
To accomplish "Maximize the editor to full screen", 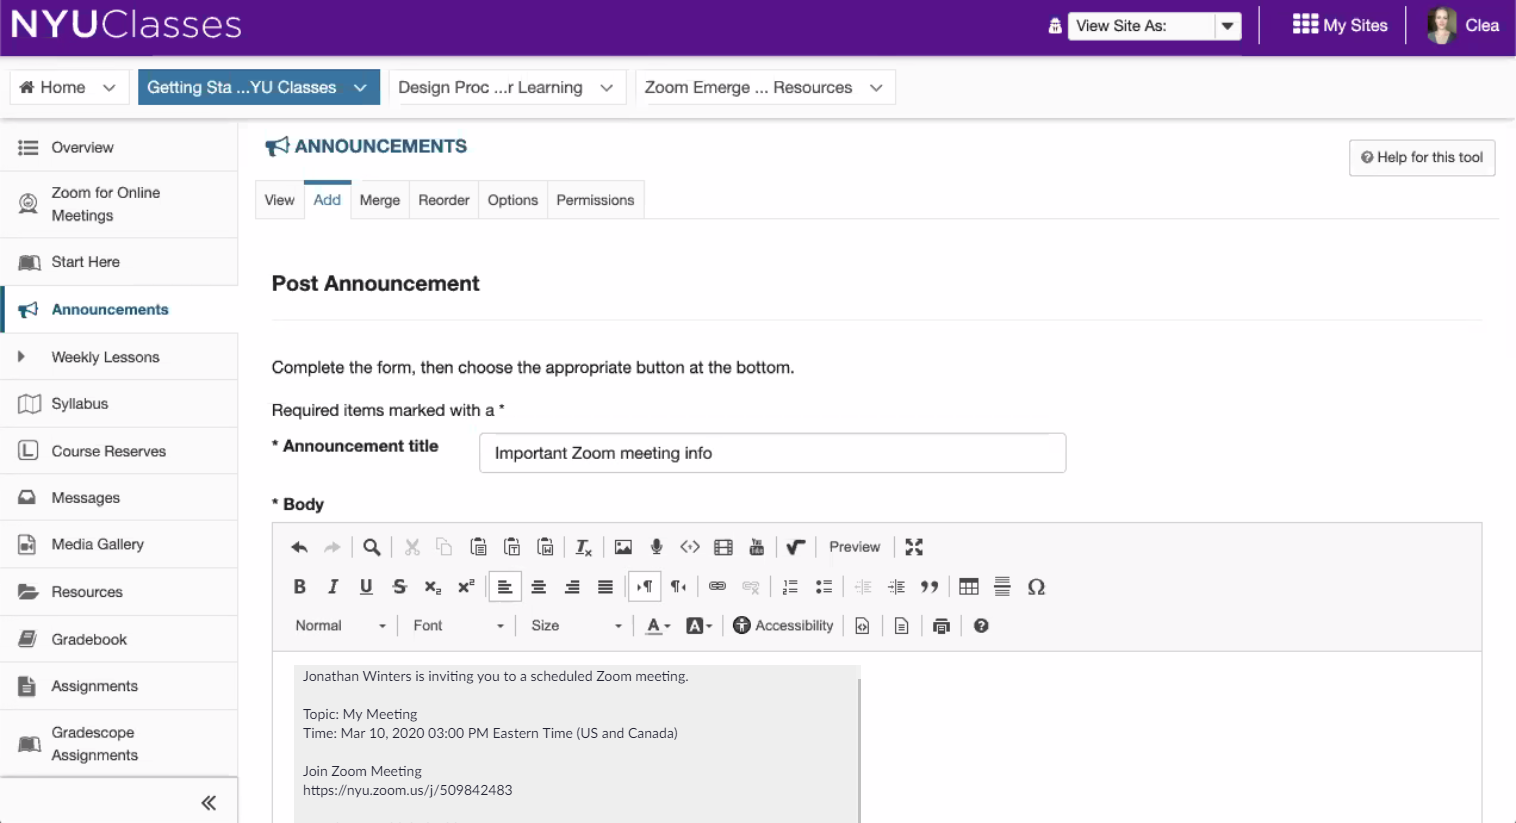I will [914, 547].
